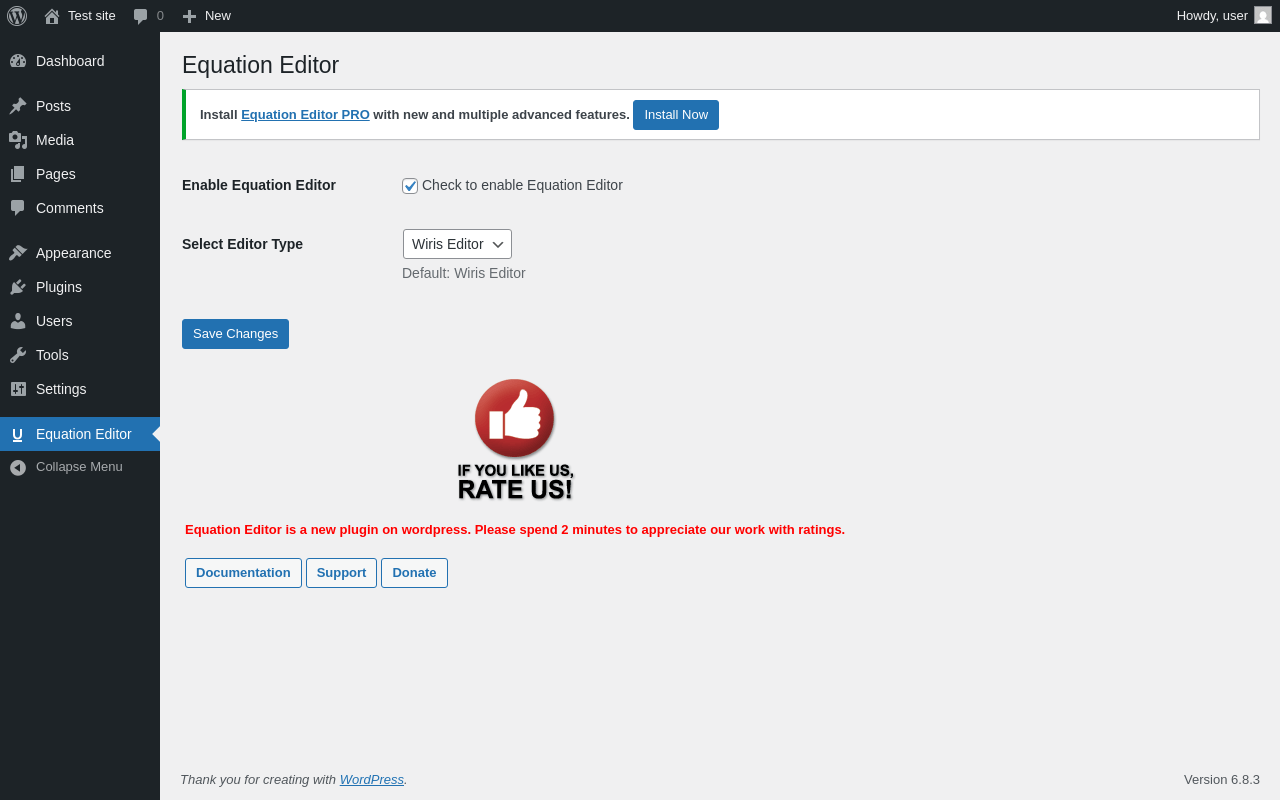Open the Settings menu label
The width and height of the screenshot is (1280, 800).
pyautogui.click(x=61, y=389)
